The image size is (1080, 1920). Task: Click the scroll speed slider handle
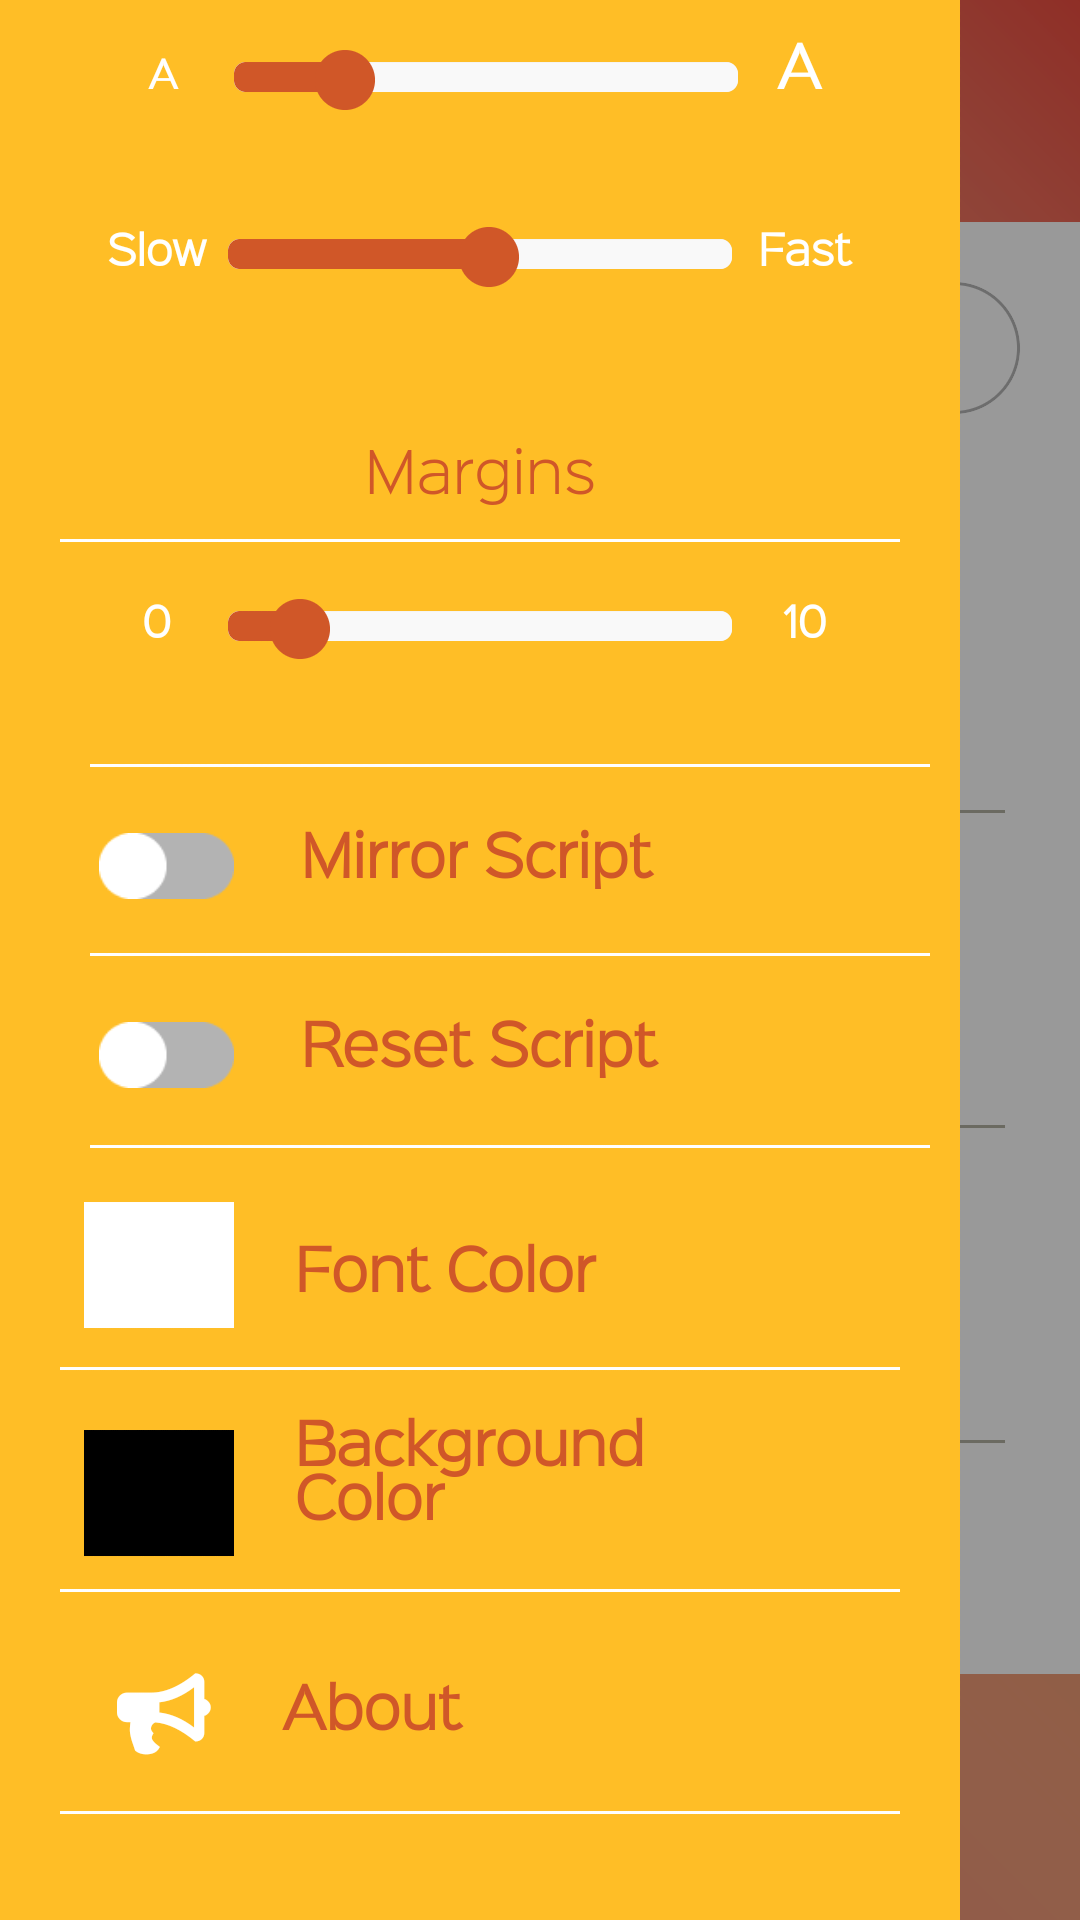click(x=489, y=256)
